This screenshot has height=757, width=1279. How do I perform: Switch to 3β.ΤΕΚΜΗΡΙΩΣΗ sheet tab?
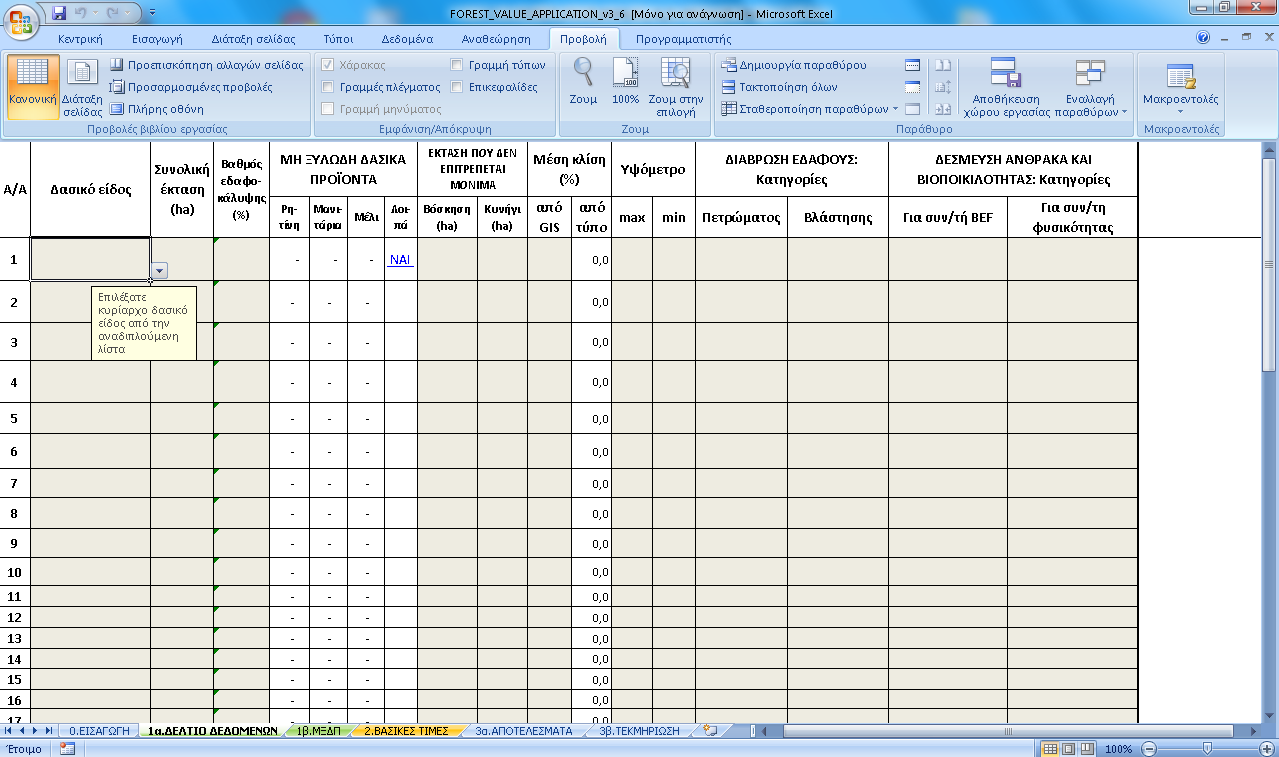(x=639, y=731)
